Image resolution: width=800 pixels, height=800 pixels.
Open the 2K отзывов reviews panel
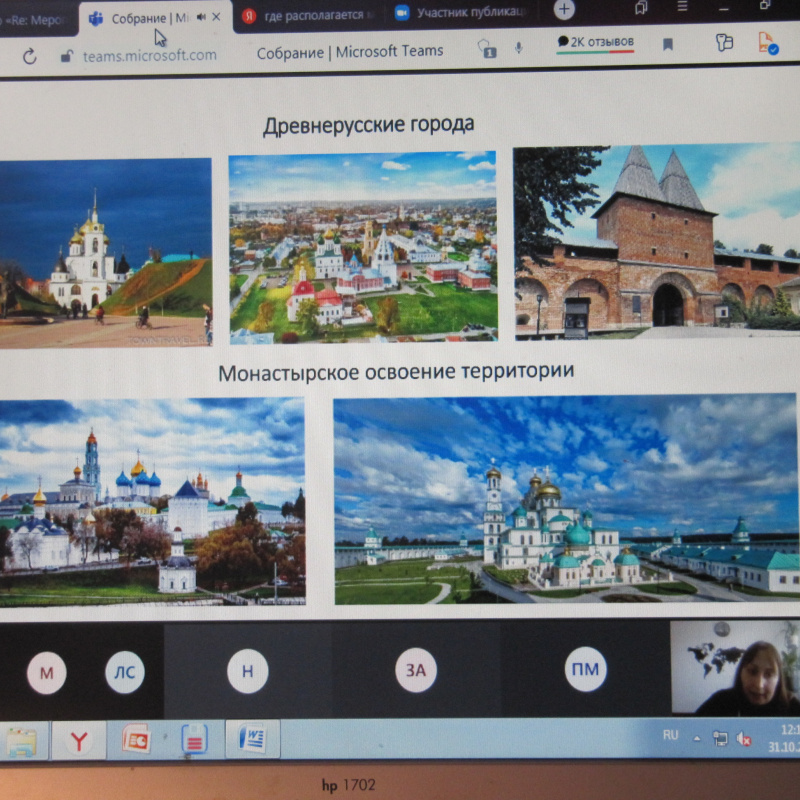596,42
